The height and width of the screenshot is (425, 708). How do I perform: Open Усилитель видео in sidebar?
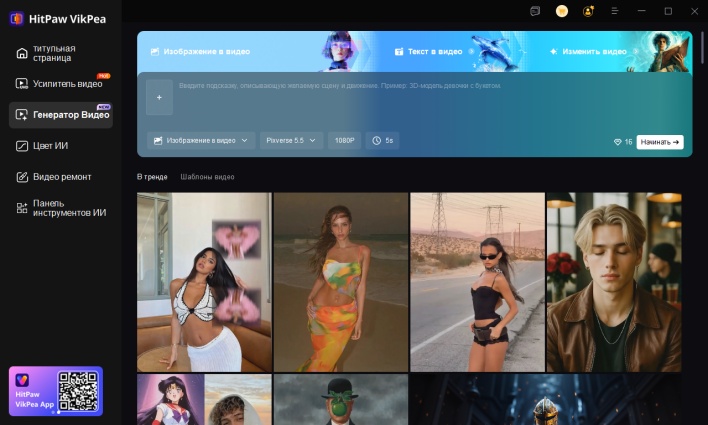(x=60, y=83)
